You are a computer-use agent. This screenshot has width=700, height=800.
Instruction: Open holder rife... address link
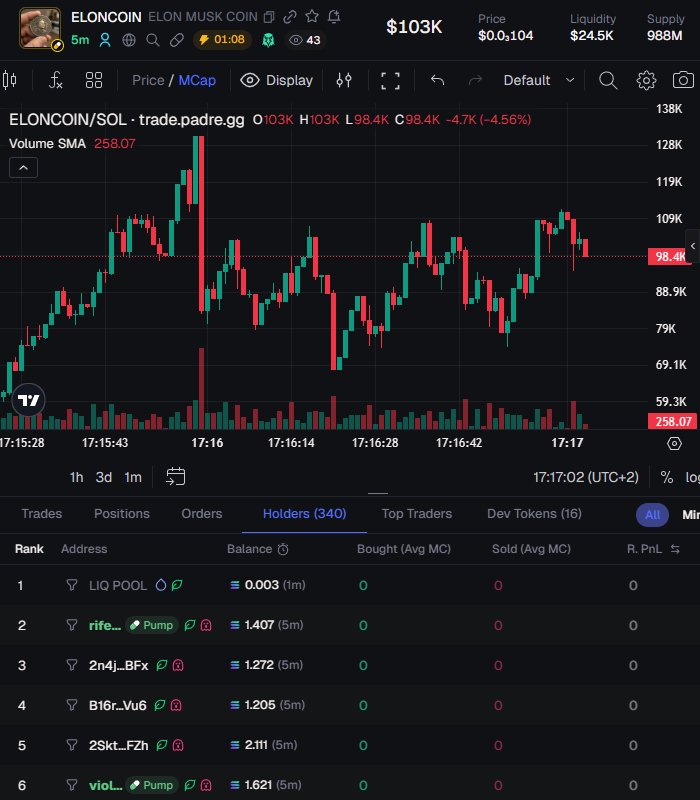pyautogui.click(x=105, y=625)
